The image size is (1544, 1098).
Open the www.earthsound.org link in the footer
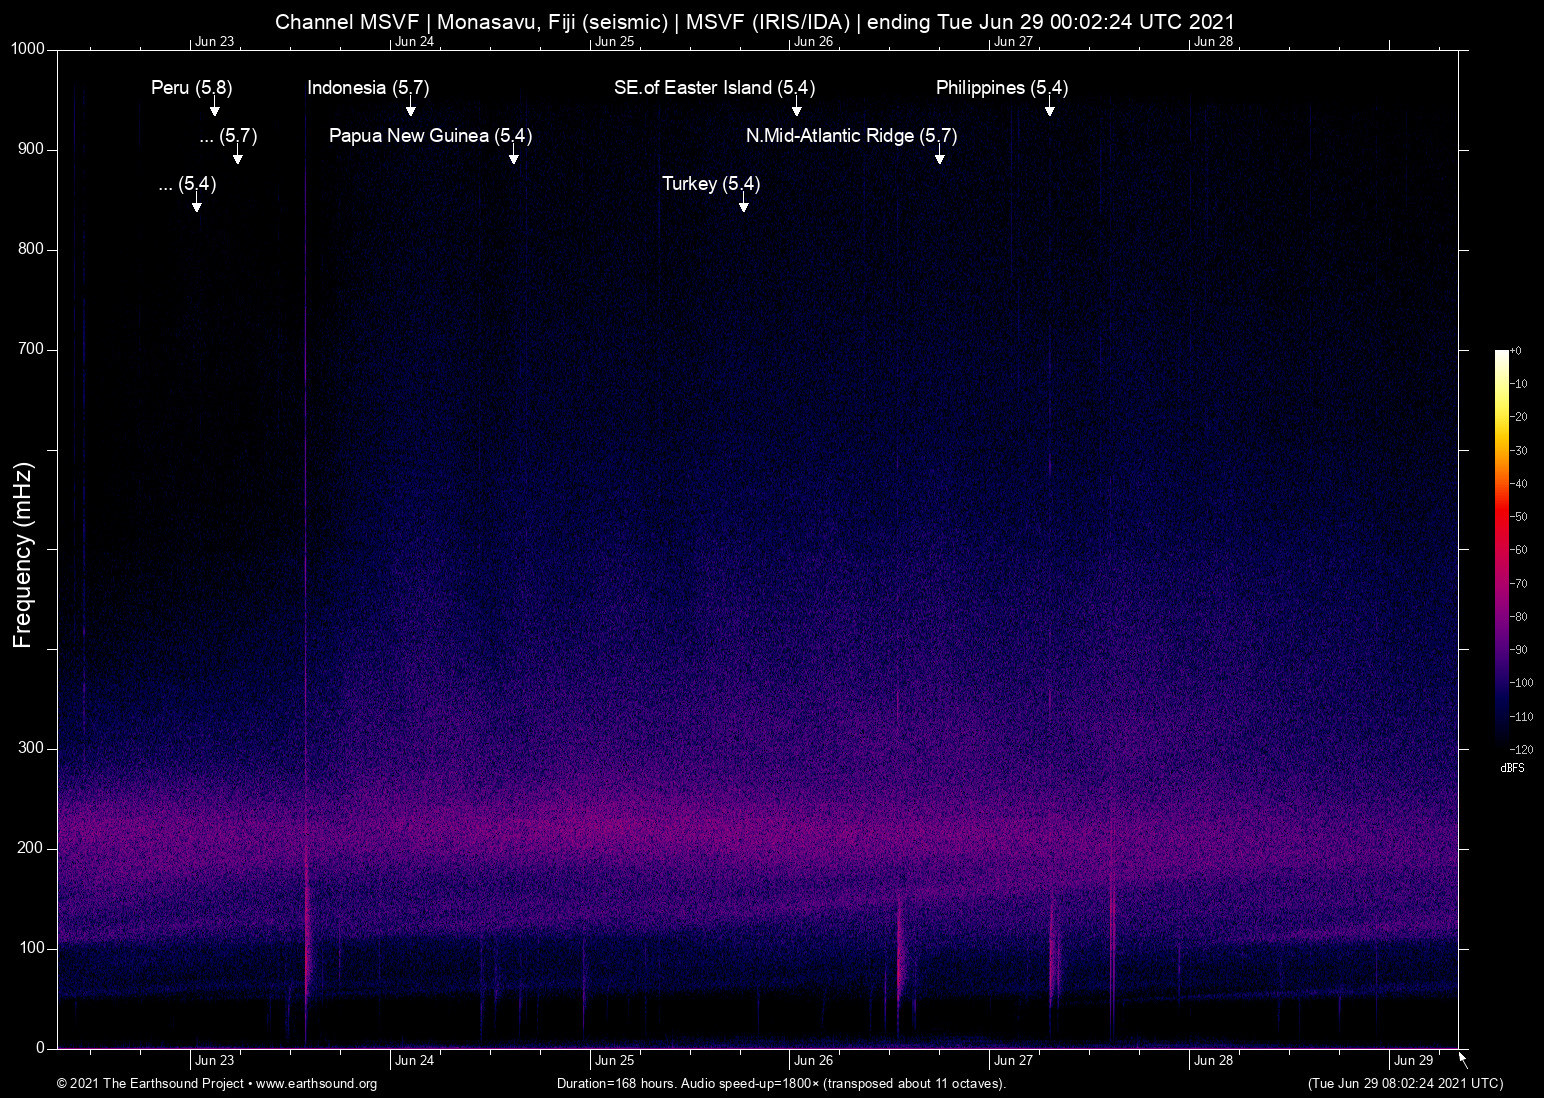[x=316, y=1084]
